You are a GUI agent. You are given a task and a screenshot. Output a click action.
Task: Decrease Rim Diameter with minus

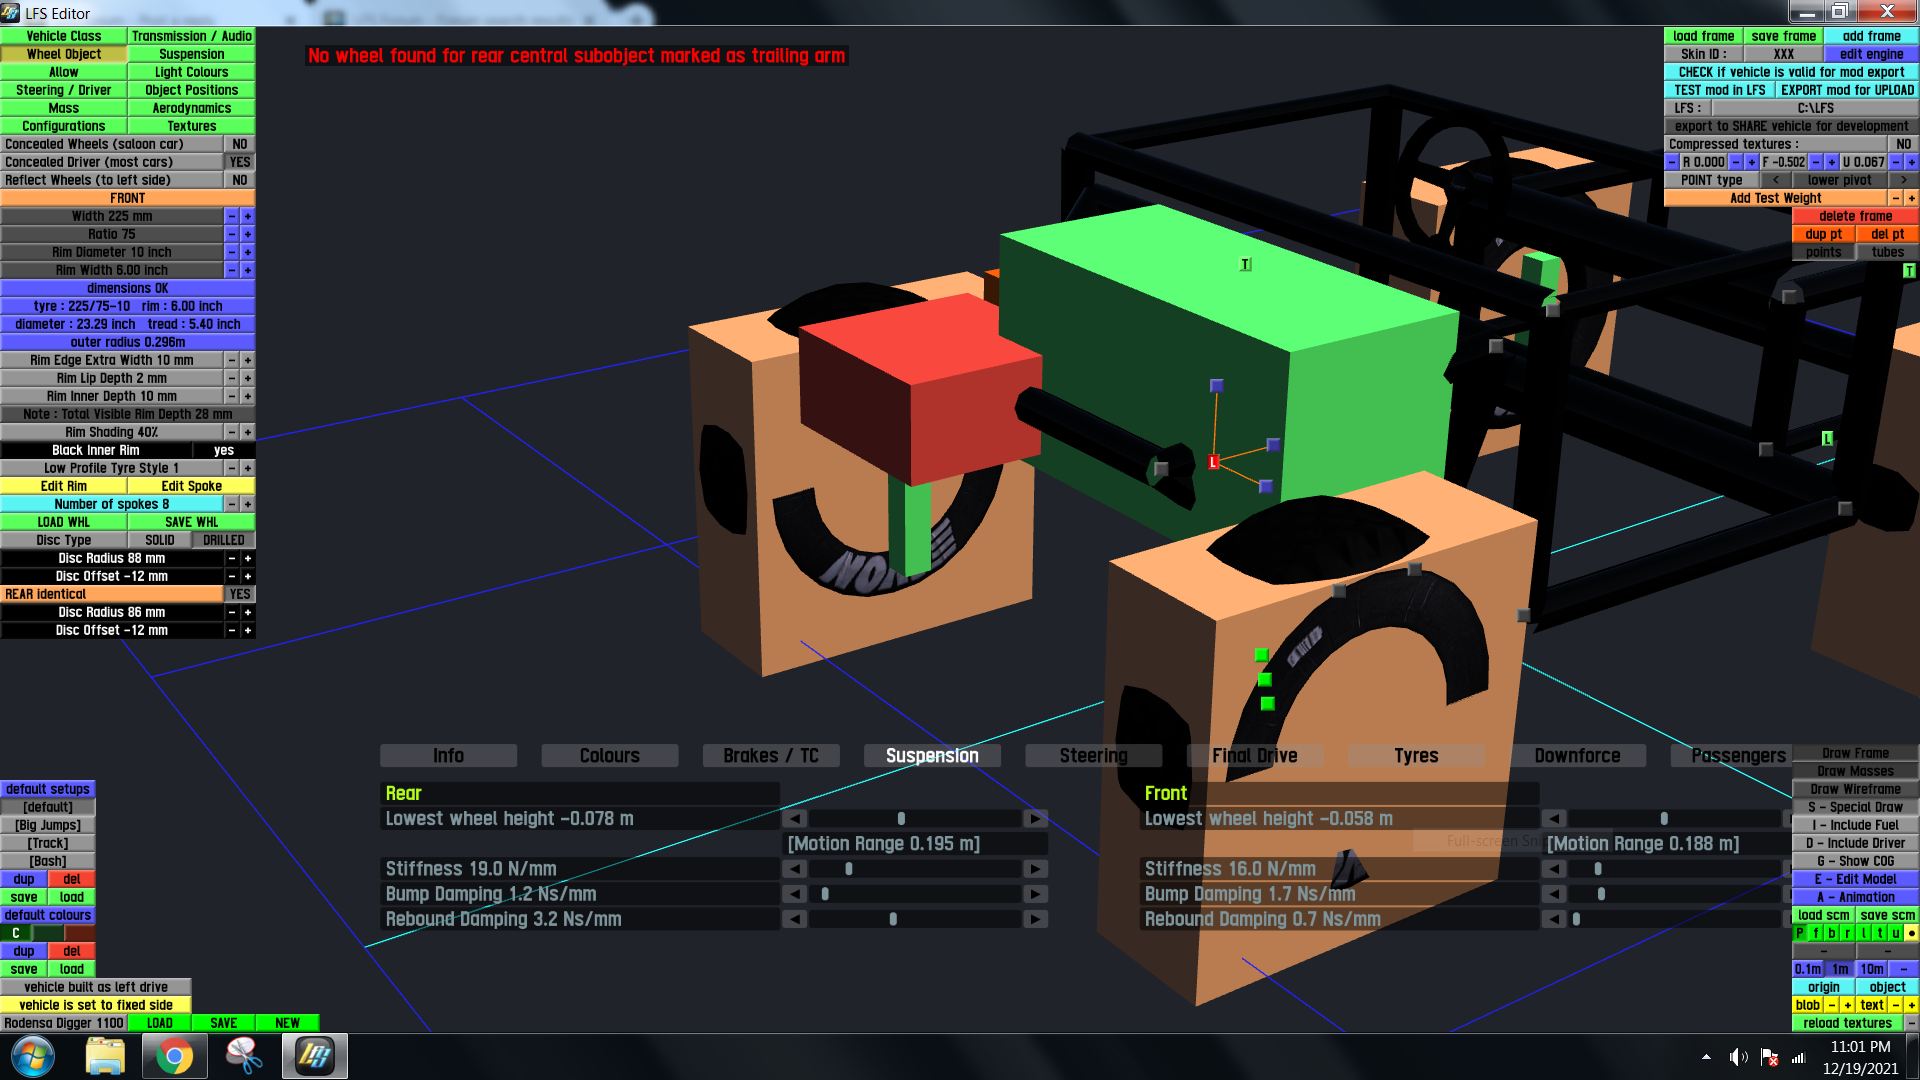click(232, 252)
